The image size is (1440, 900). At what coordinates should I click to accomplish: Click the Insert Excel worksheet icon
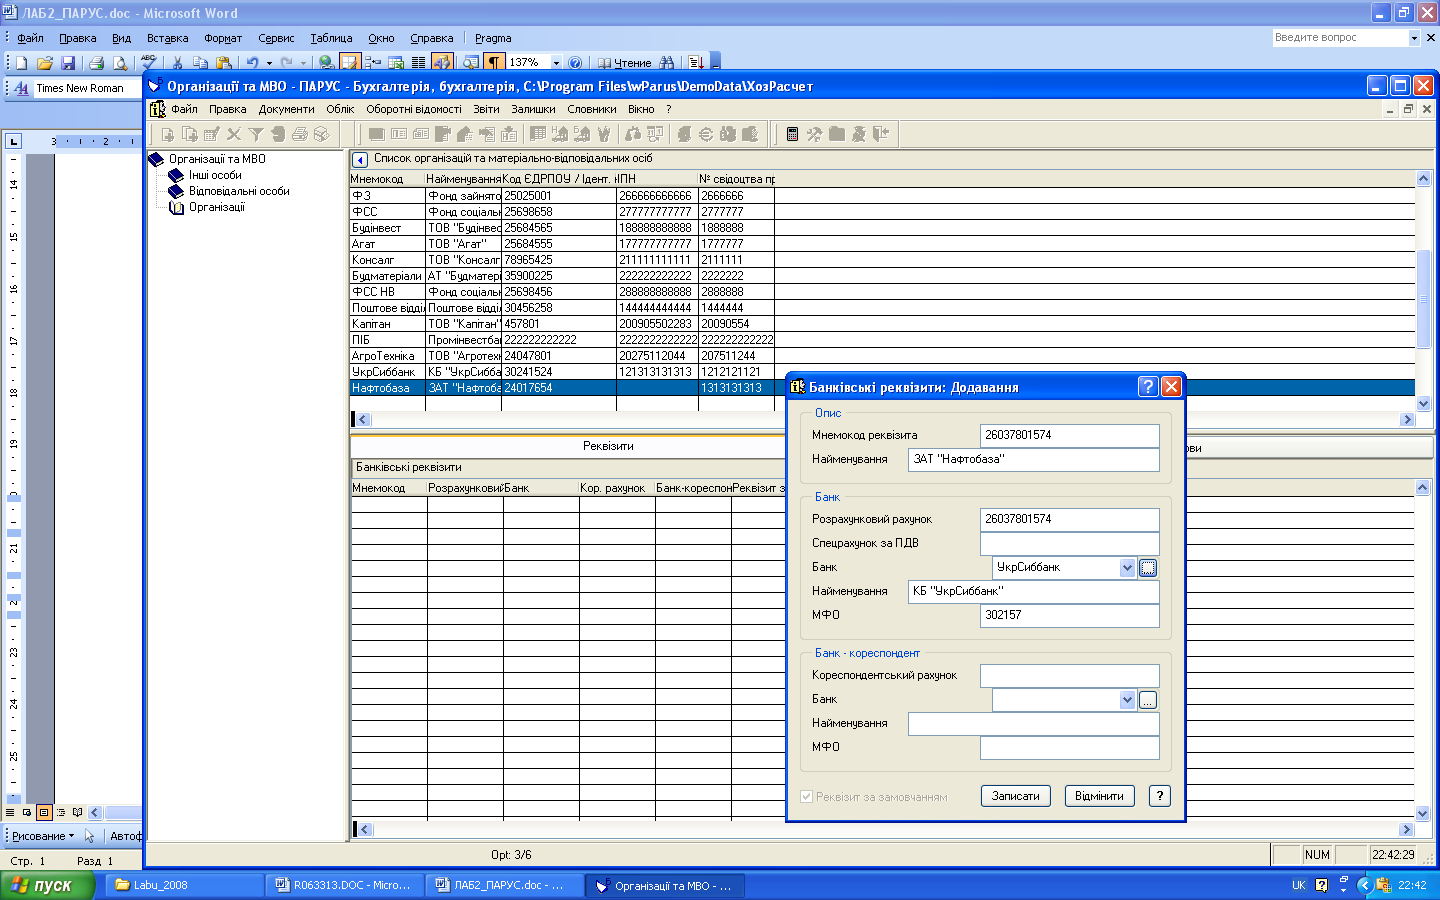pos(396,62)
